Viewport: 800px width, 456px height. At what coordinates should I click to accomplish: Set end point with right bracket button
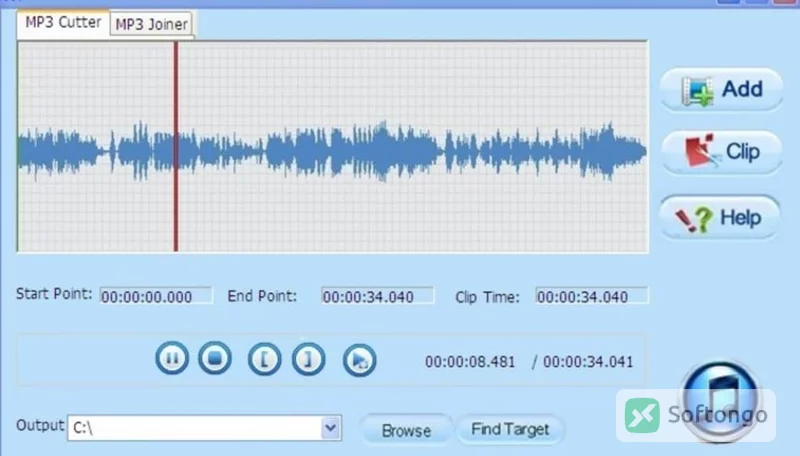[308, 359]
